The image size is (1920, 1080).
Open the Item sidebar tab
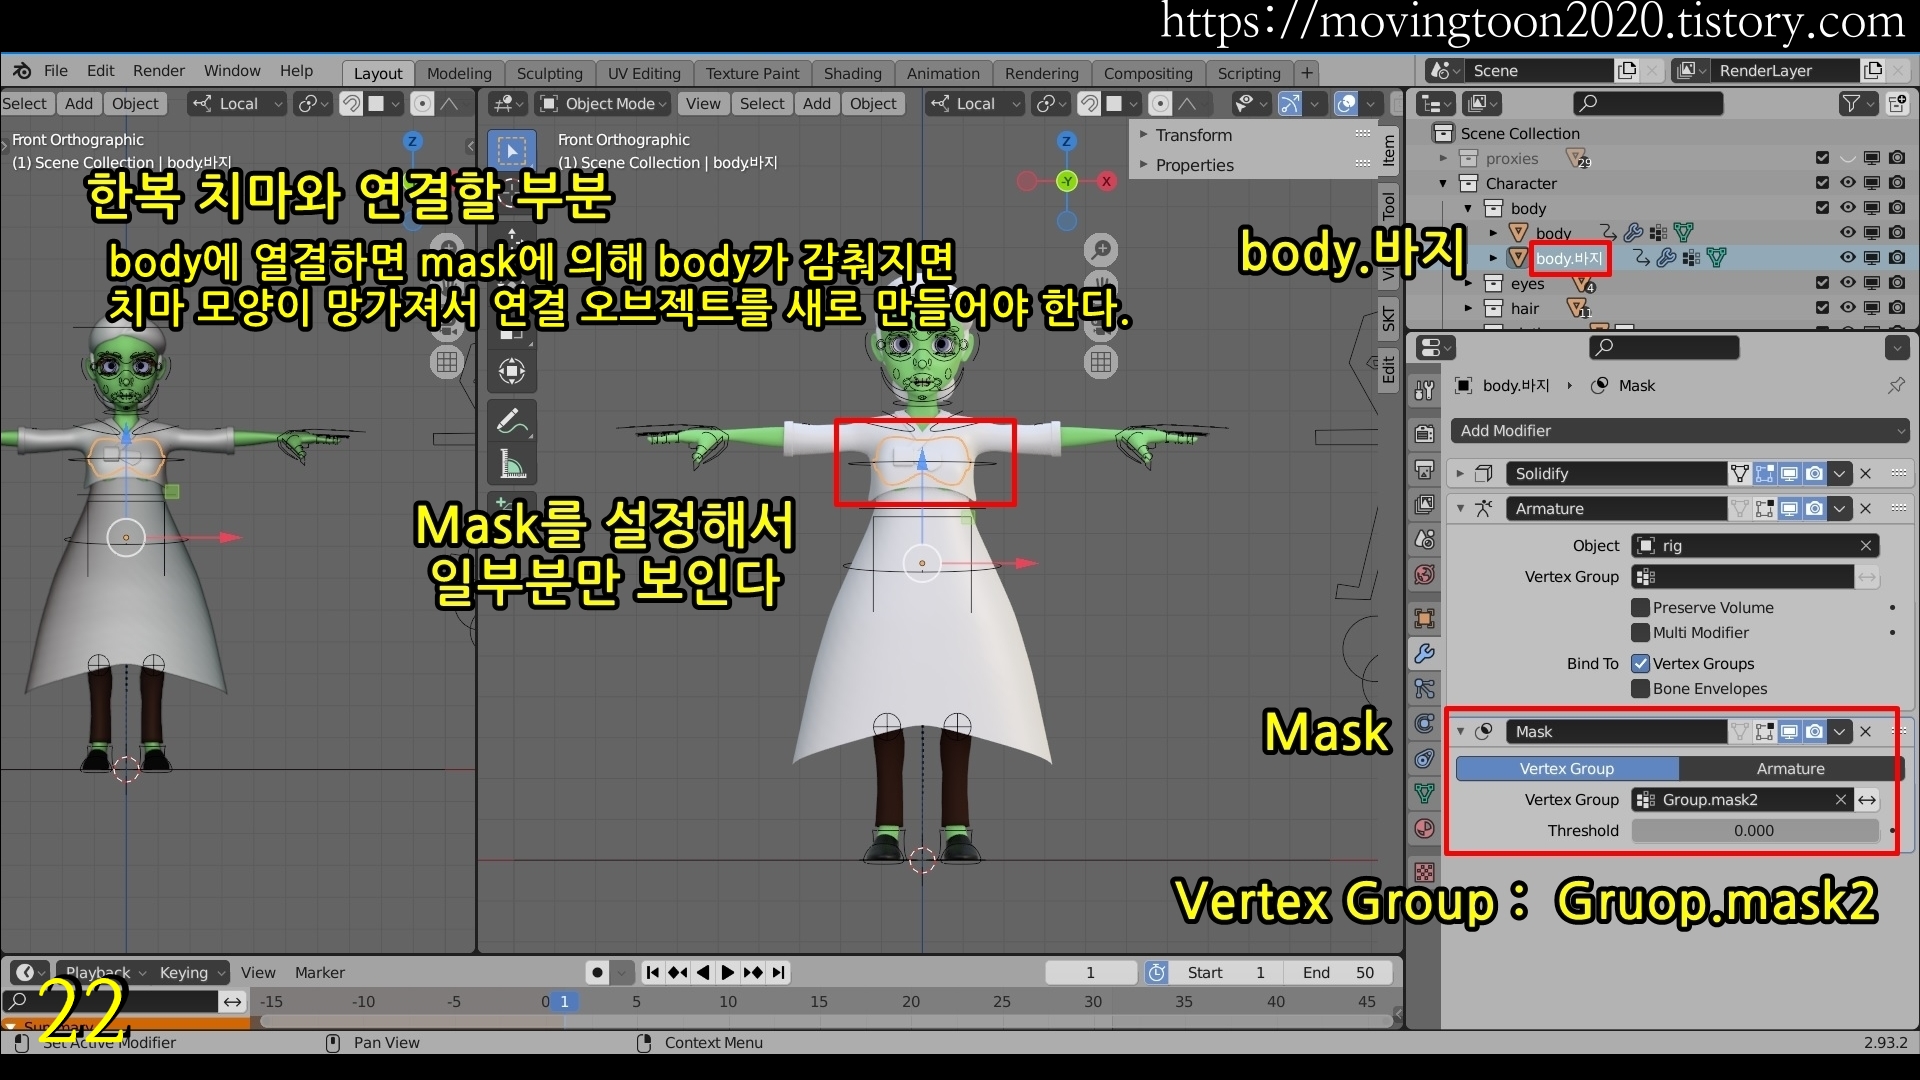(1389, 150)
